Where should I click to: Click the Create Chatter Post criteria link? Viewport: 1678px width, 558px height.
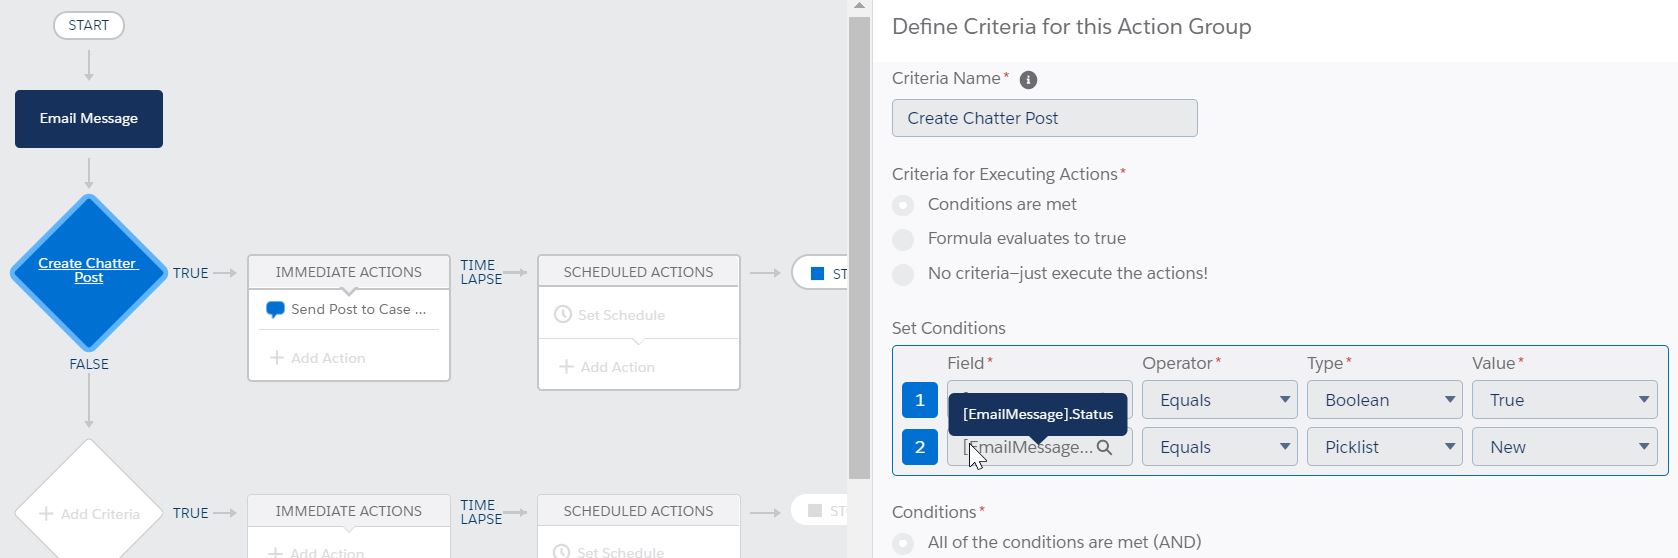pyautogui.click(x=87, y=270)
